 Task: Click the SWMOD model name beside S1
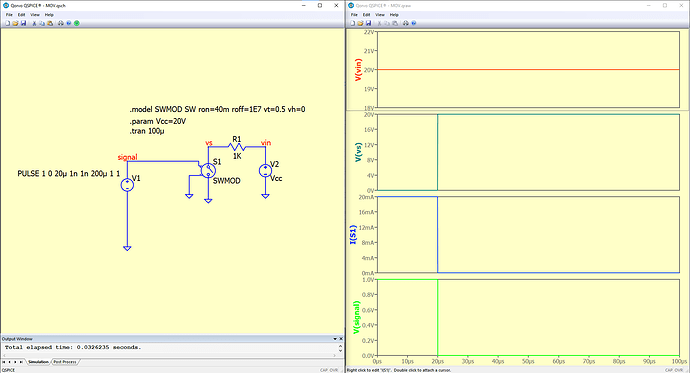[227, 181]
